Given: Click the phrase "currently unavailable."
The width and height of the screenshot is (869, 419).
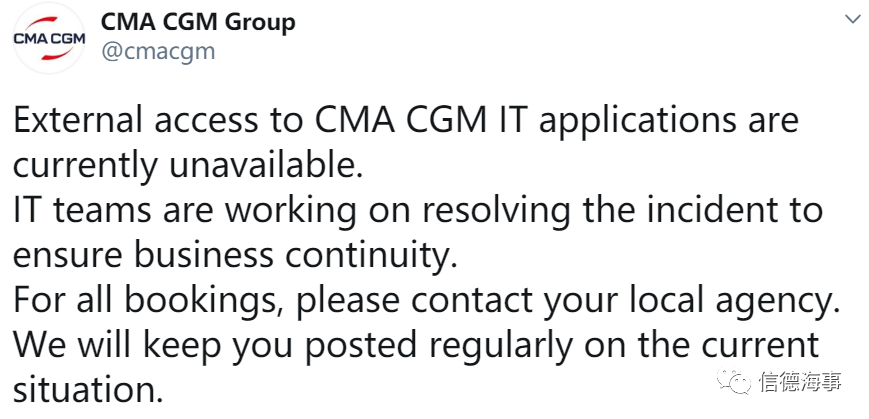Looking at the screenshot, I should [x=188, y=167].
